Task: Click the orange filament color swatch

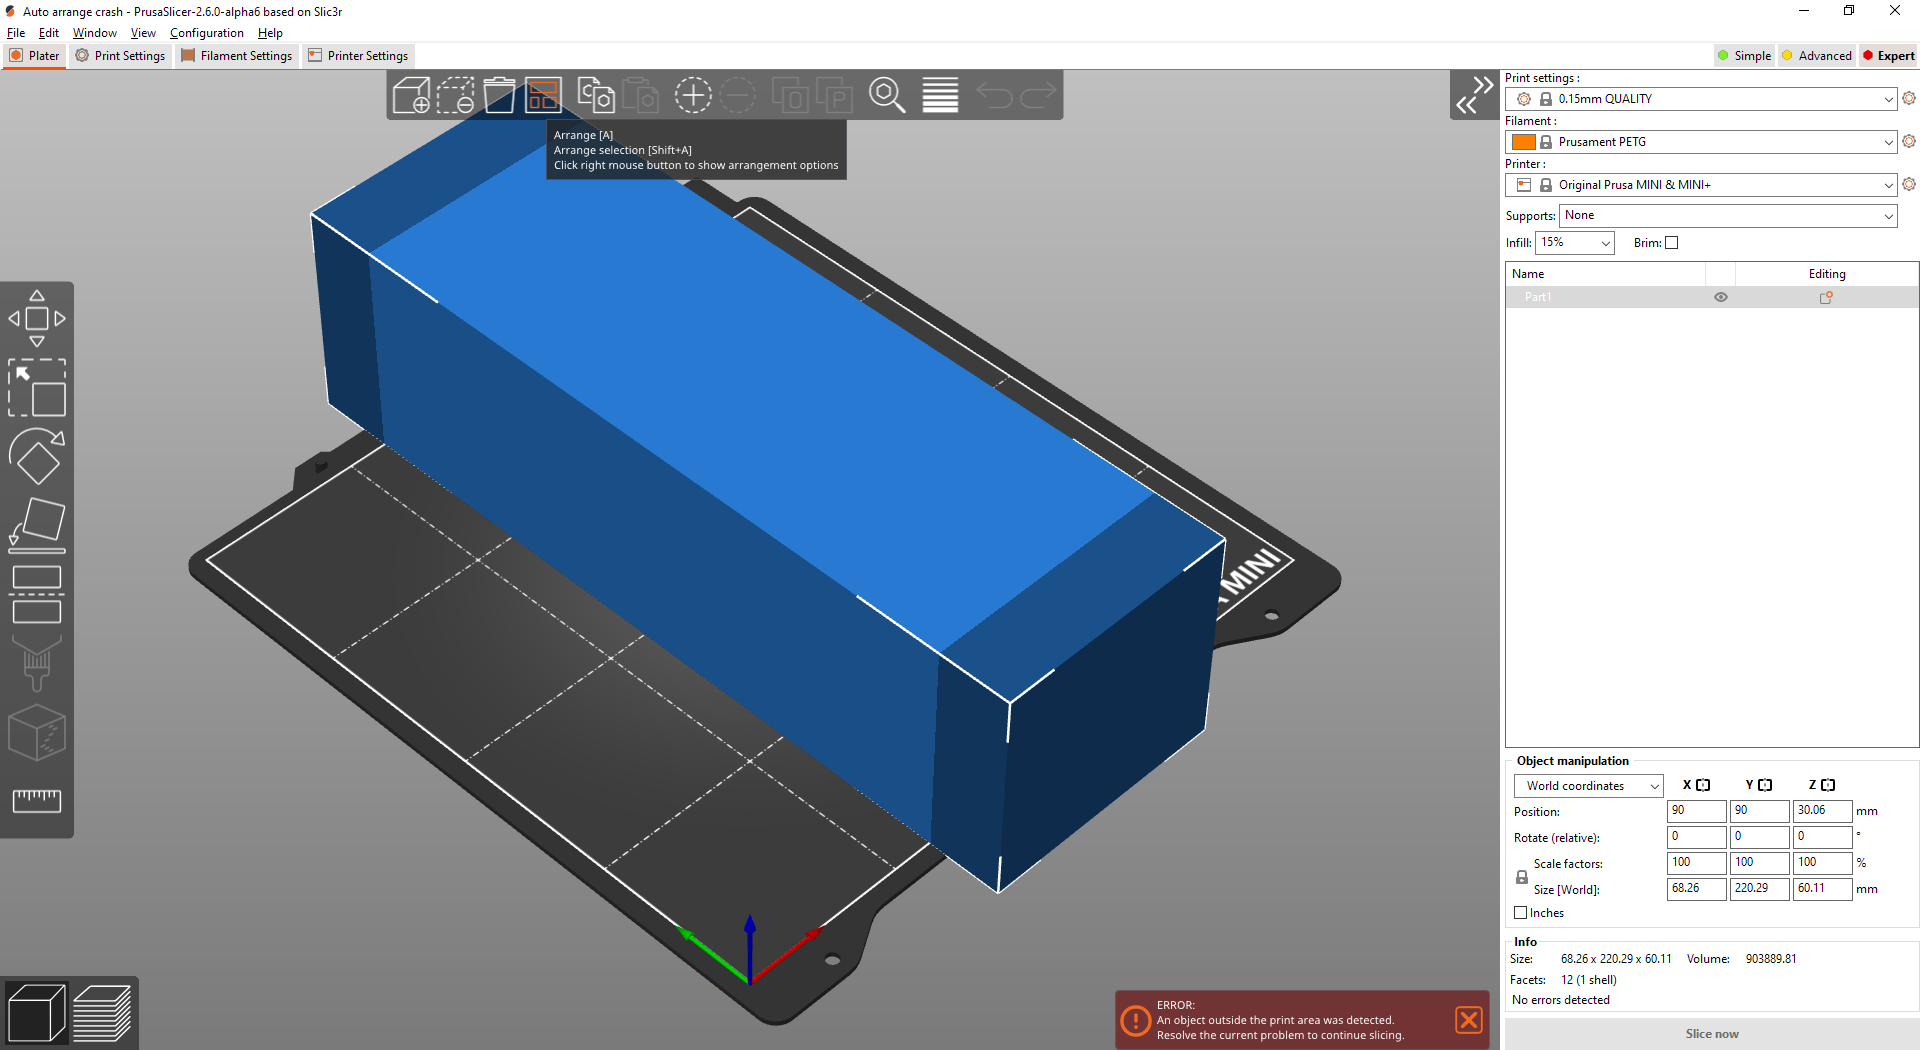Action: [1524, 142]
